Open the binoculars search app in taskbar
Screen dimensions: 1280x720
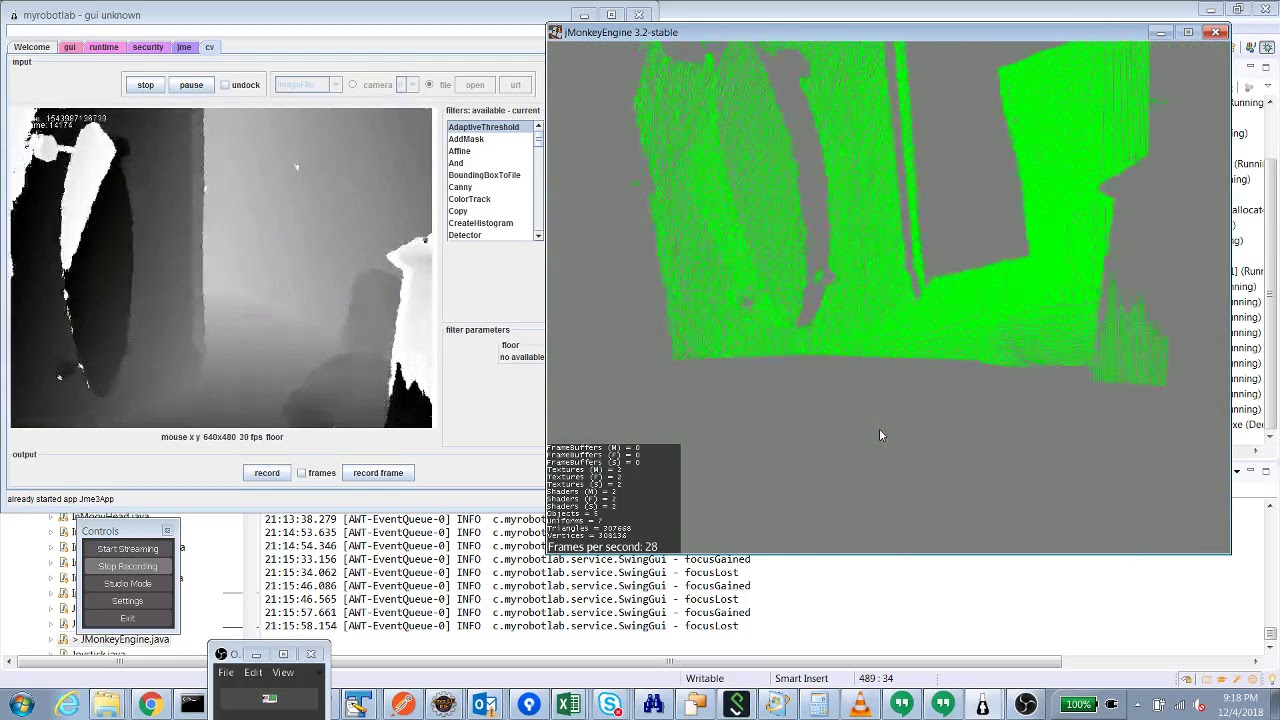pos(653,705)
